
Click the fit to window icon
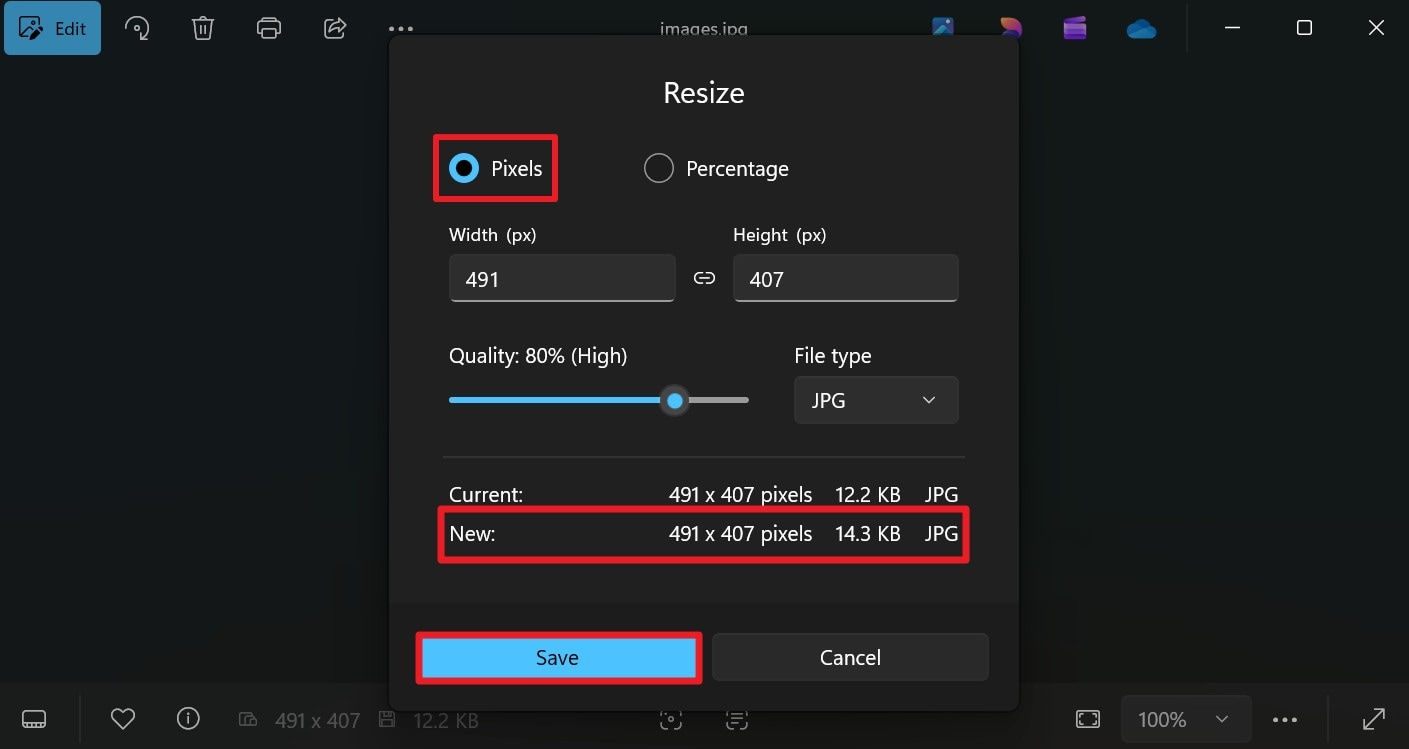1088,719
